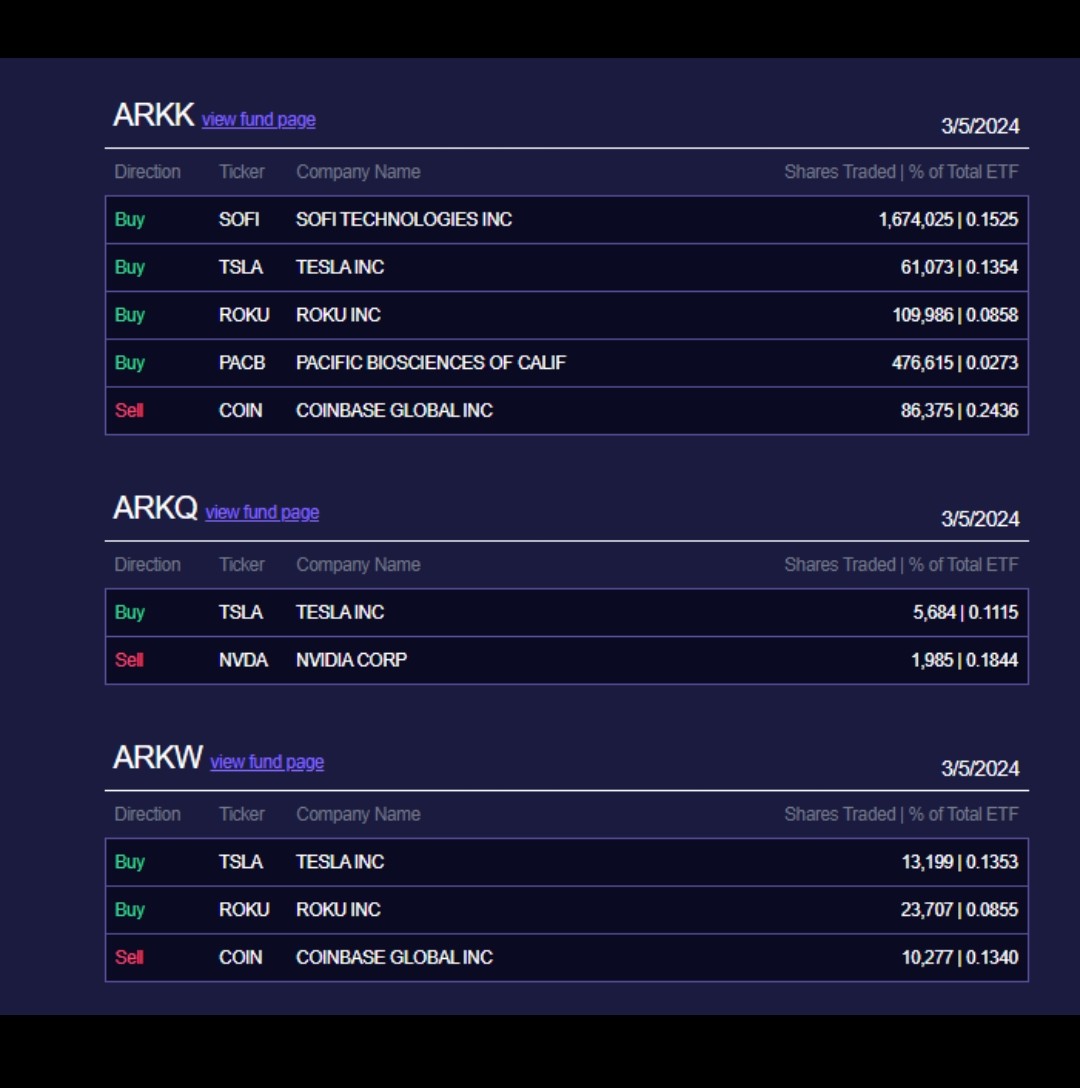The height and width of the screenshot is (1088, 1080).
Task: Click Company Name header in ARKW table
Action: (x=358, y=815)
